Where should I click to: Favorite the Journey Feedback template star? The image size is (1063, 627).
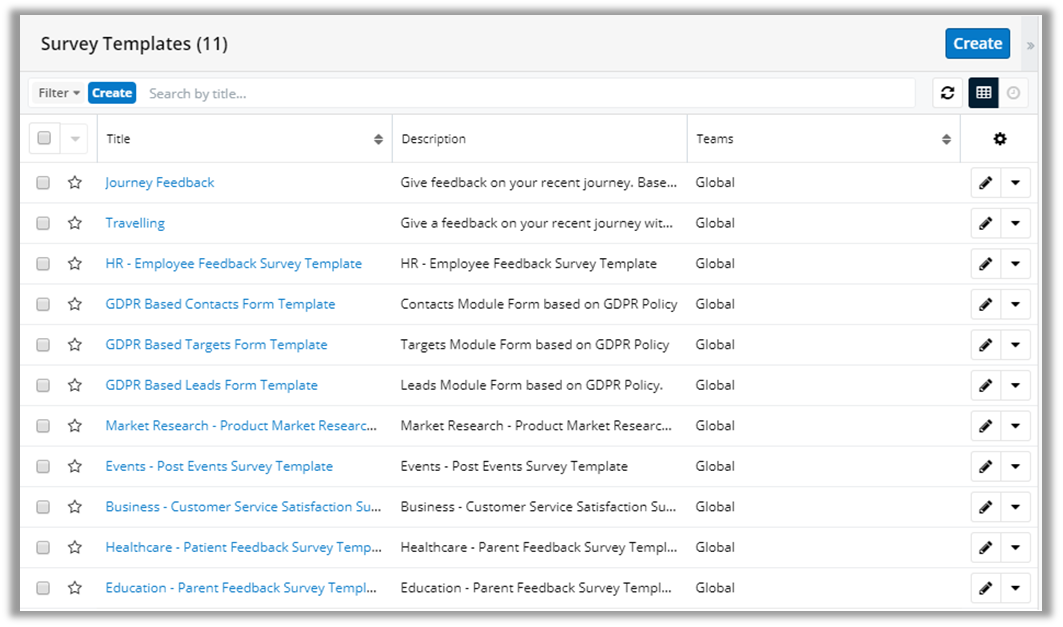[75, 183]
